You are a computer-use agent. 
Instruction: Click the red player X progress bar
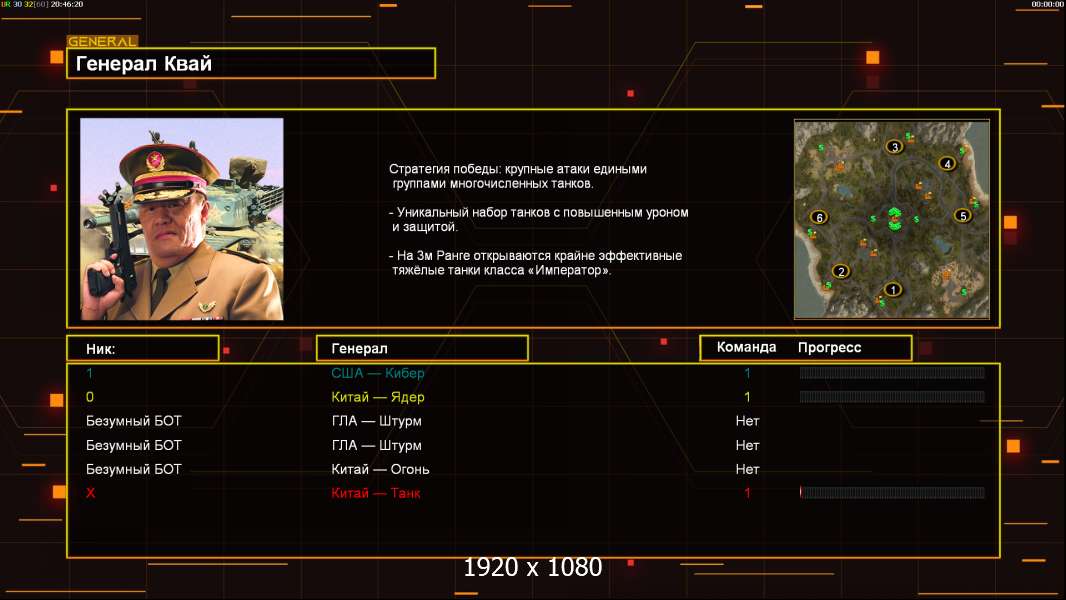tap(892, 493)
